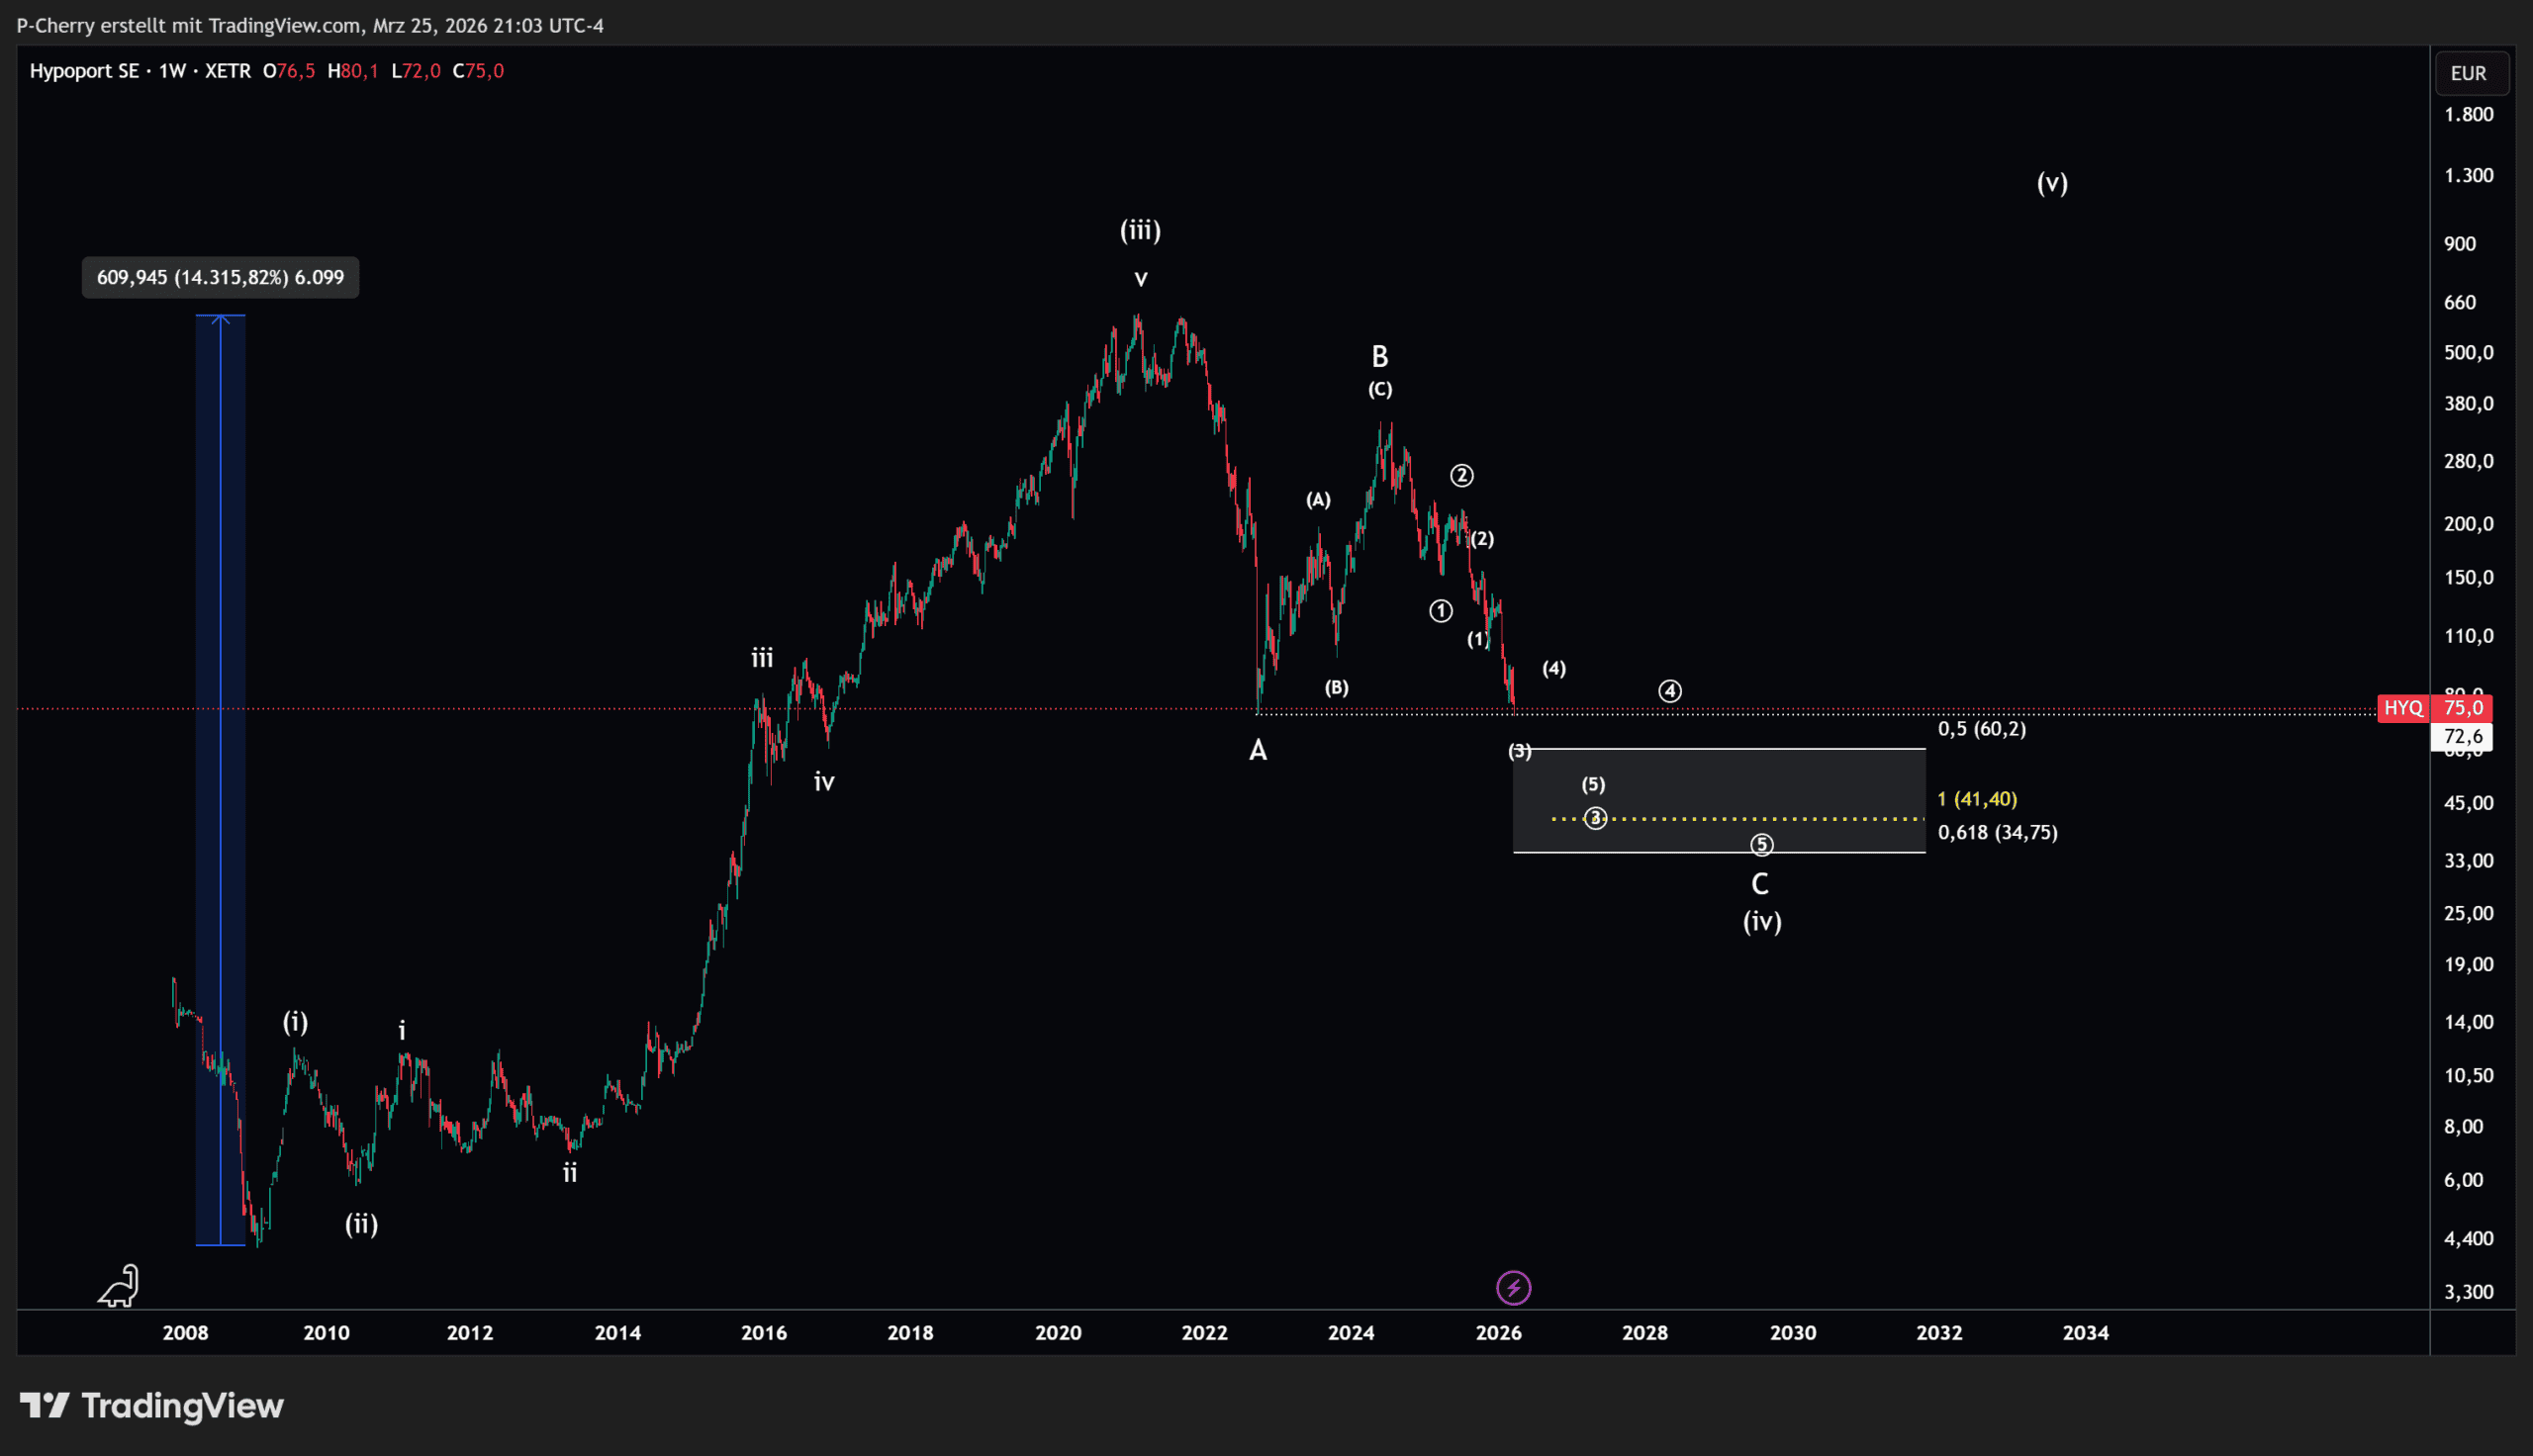Open the EUR currency selector
This screenshot has height=1456, width=2533.
2468,73
